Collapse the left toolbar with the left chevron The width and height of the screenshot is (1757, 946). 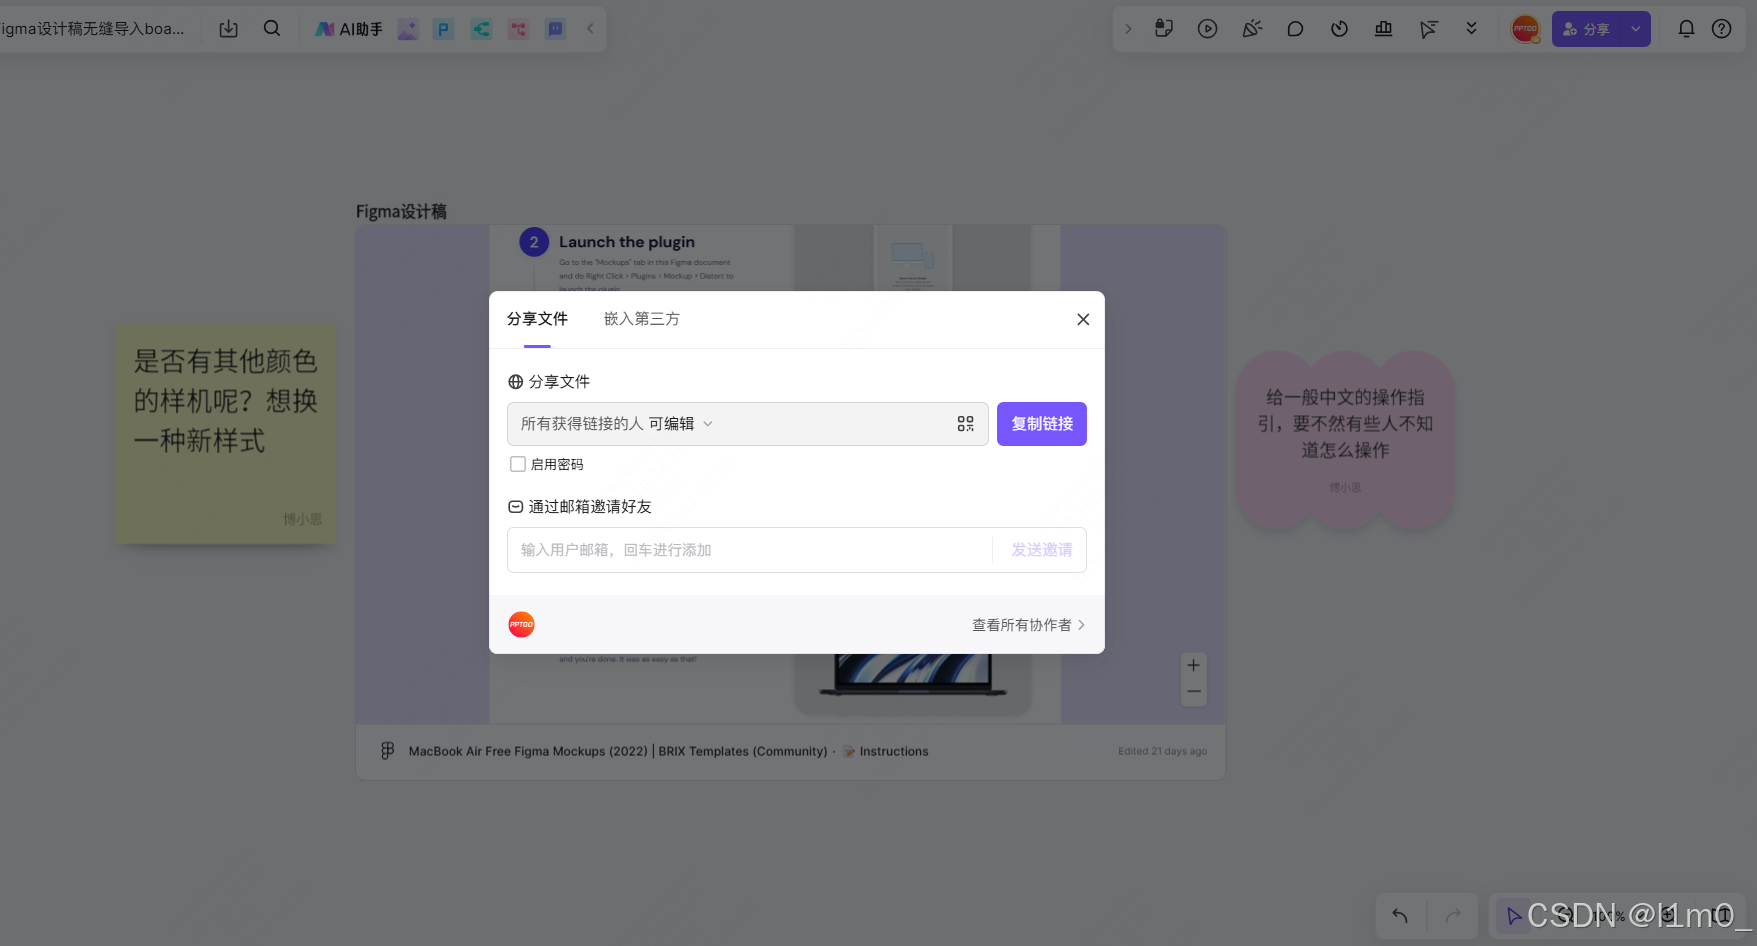pos(590,29)
